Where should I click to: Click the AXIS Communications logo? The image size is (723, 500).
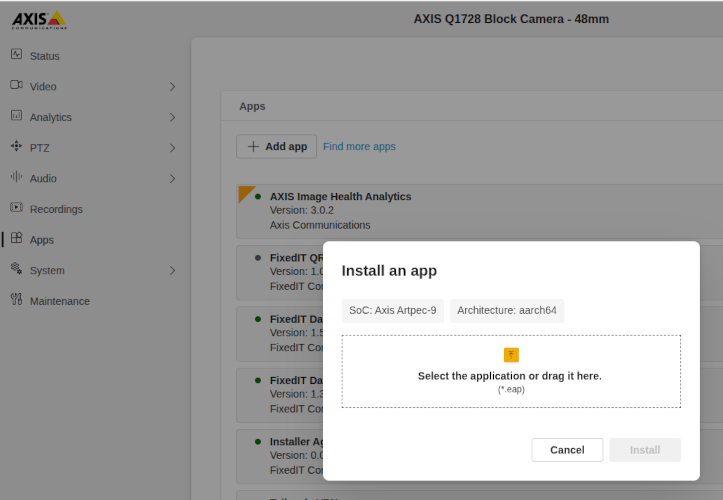point(39,20)
